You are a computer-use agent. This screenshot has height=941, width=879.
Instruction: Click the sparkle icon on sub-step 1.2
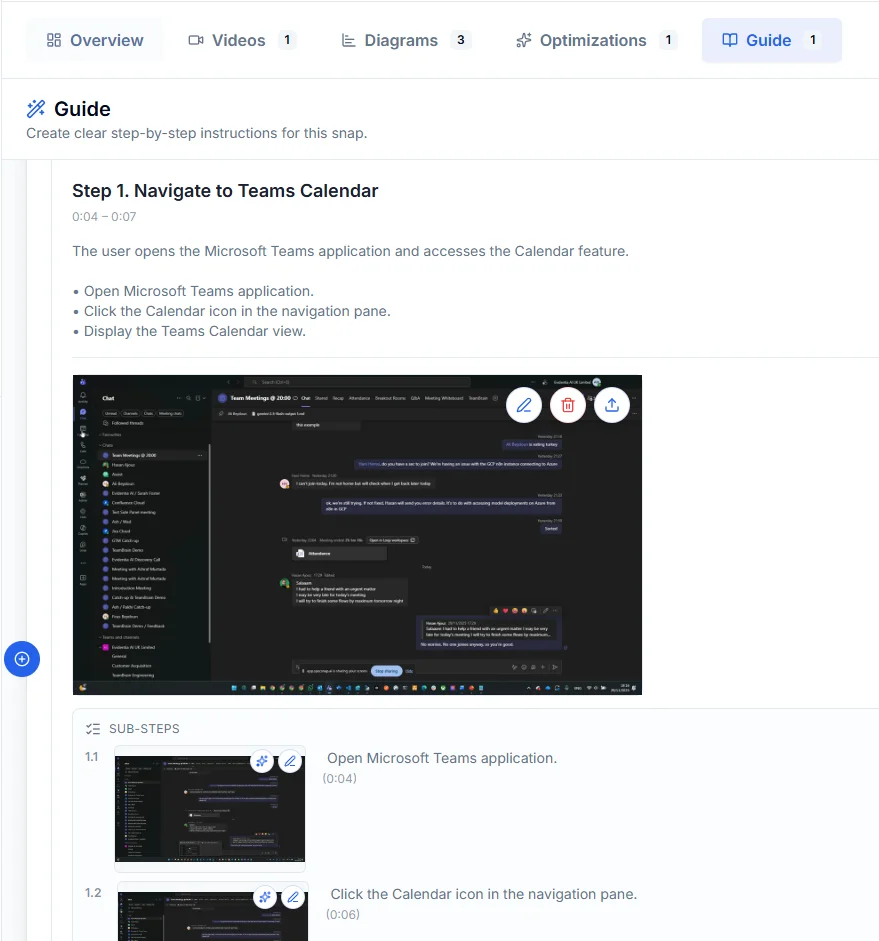coord(265,897)
